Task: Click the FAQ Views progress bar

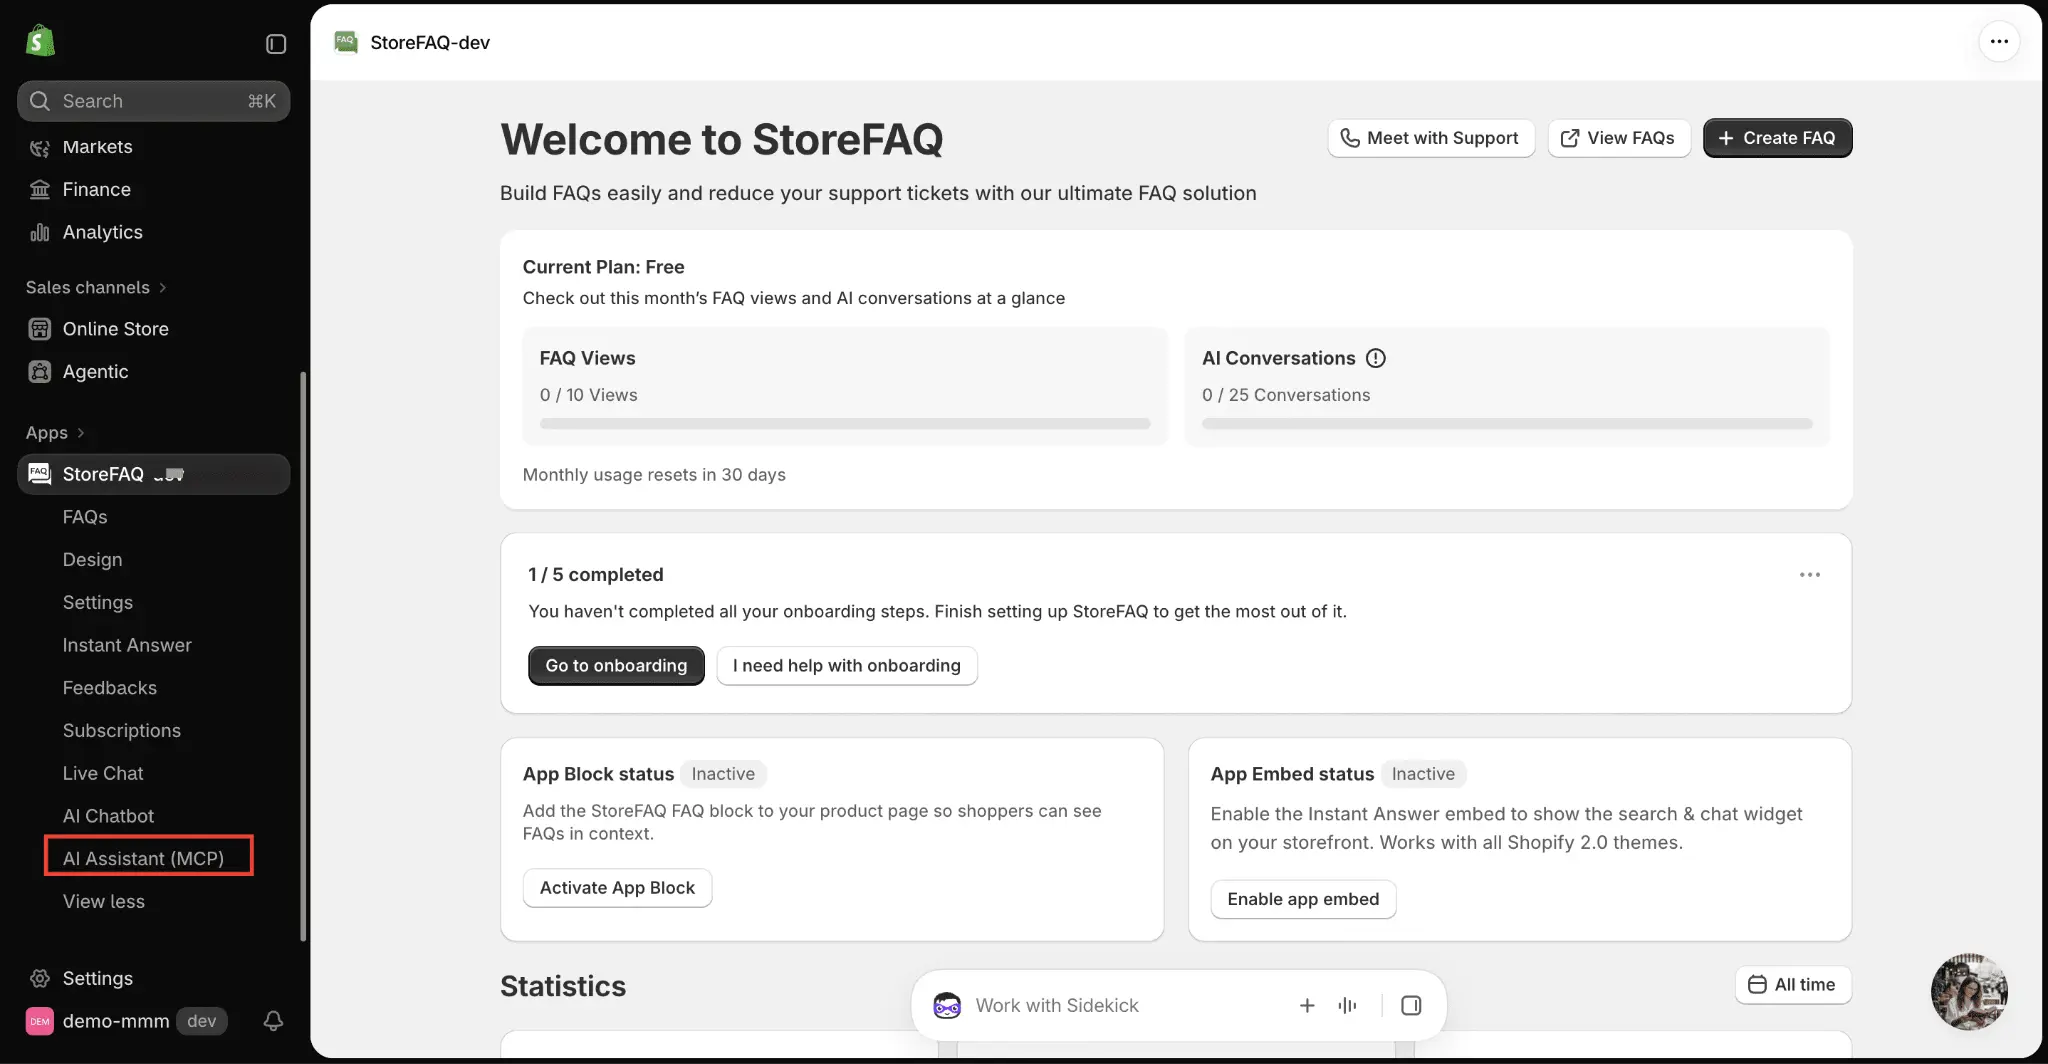Action: [845, 424]
